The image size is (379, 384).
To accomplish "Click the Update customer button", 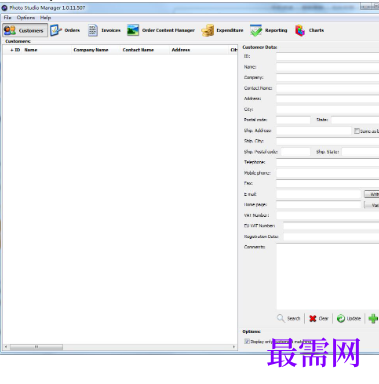I will click(349, 318).
